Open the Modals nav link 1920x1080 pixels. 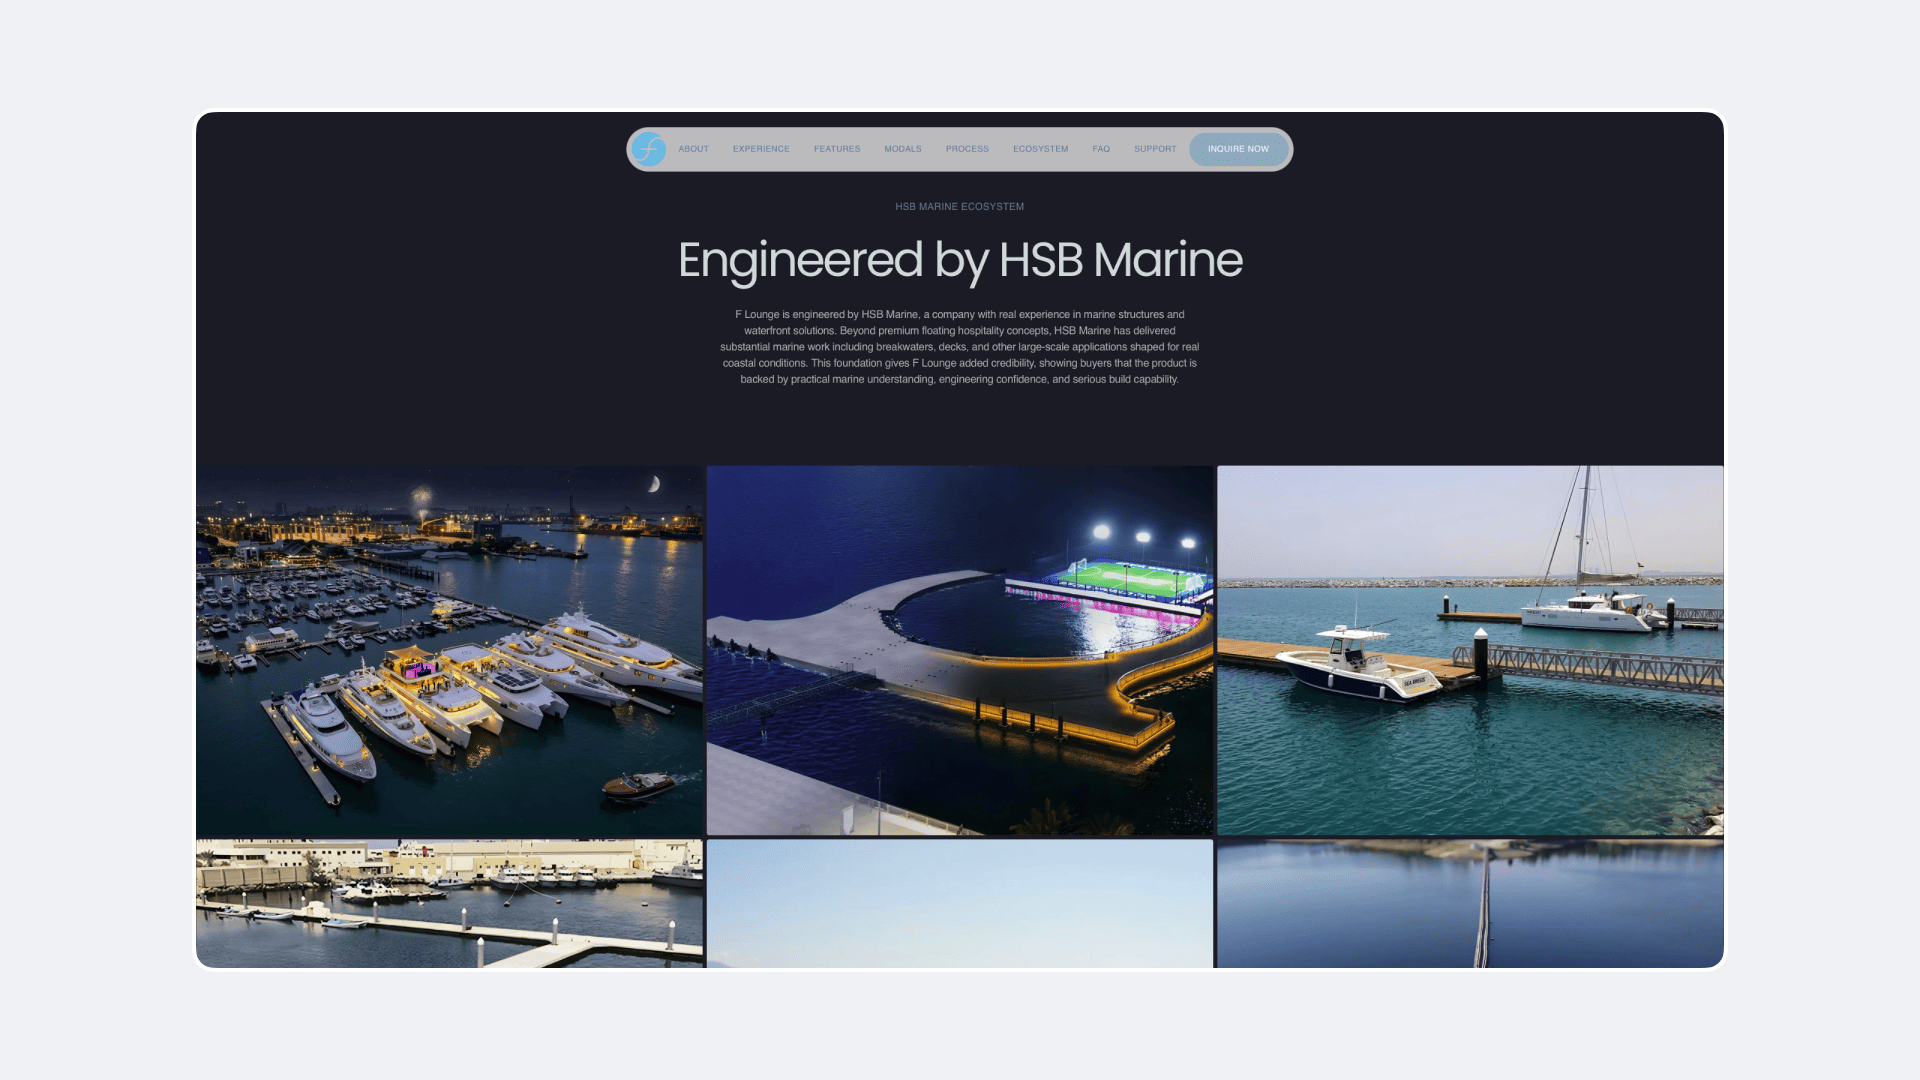click(903, 149)
